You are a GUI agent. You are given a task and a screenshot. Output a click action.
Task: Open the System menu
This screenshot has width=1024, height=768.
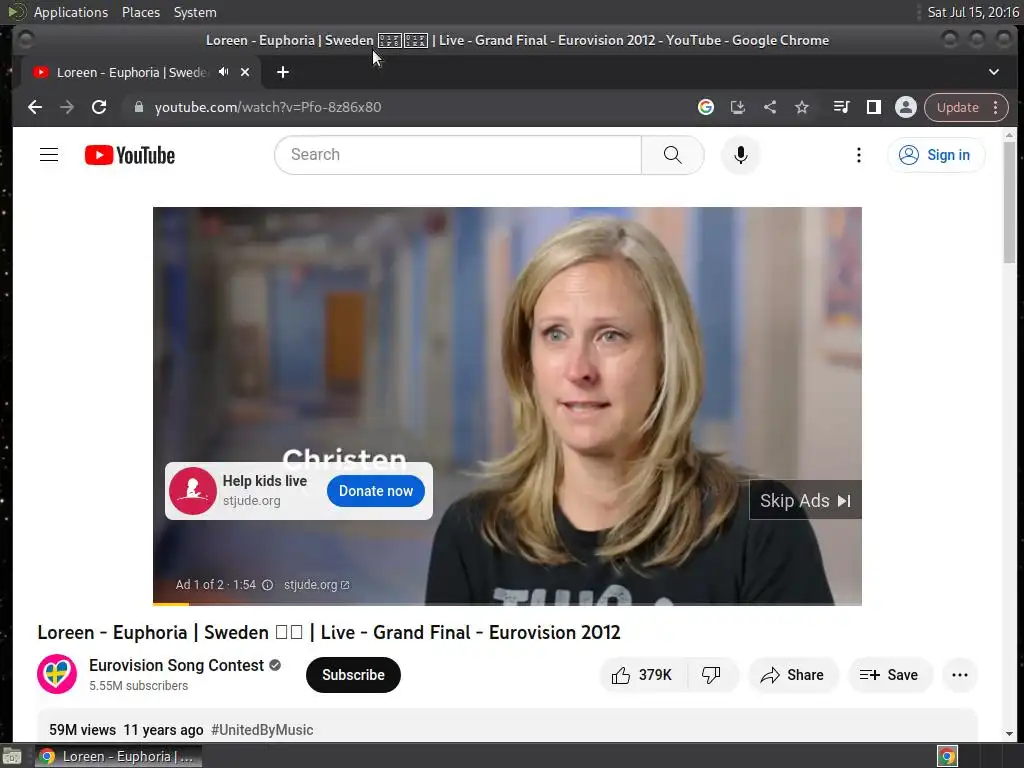195,12
